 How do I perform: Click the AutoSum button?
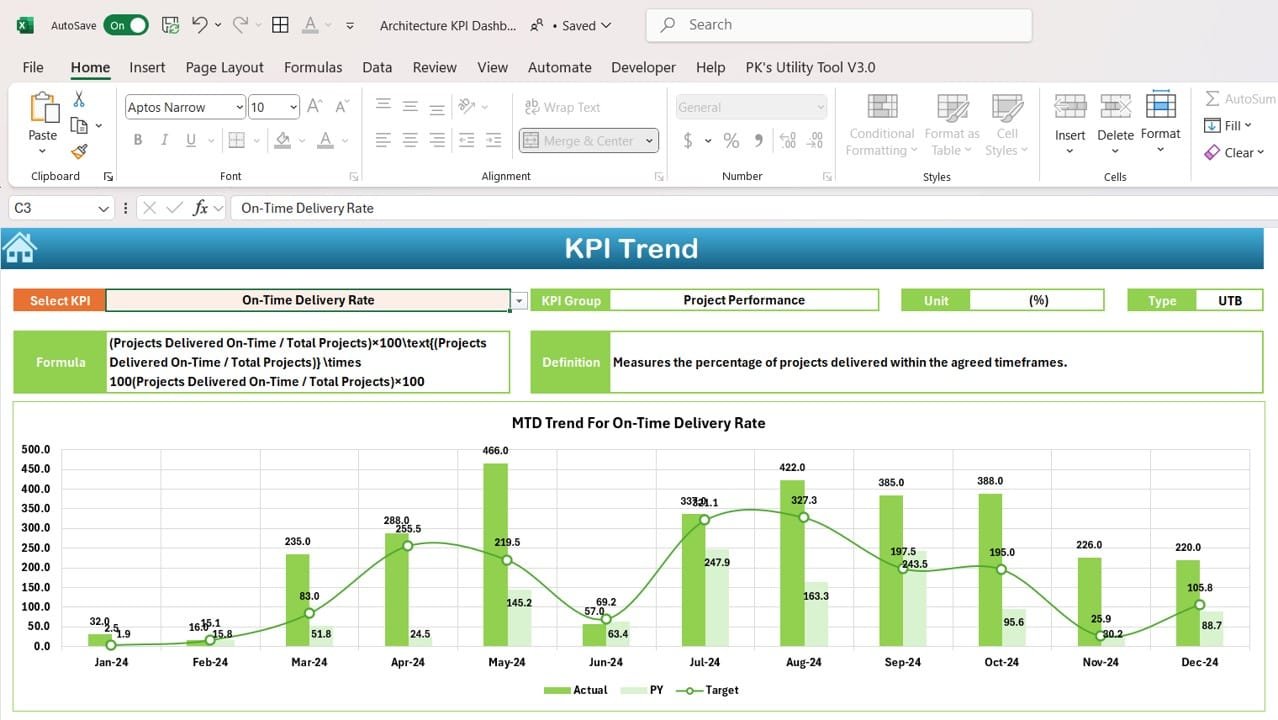(1240, 99)
